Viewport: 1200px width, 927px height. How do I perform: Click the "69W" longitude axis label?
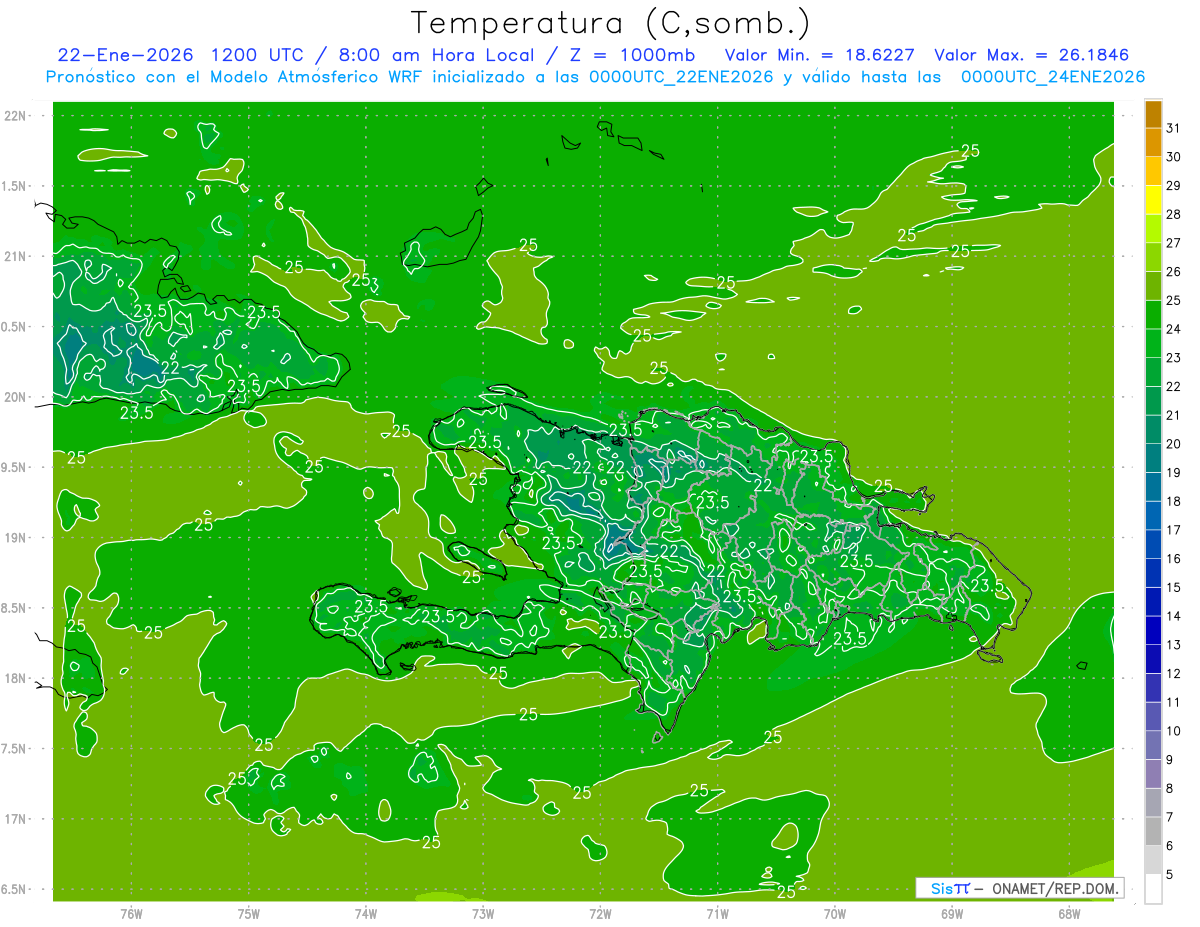pyautogui.click(x=952, y=913)
